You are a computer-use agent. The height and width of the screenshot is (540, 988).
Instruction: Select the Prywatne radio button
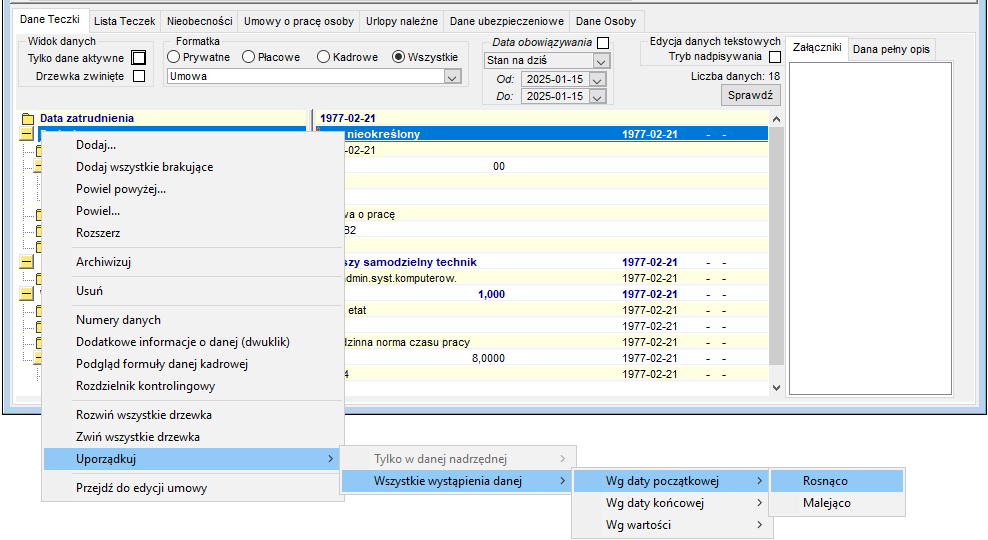[x=174, y=57]
